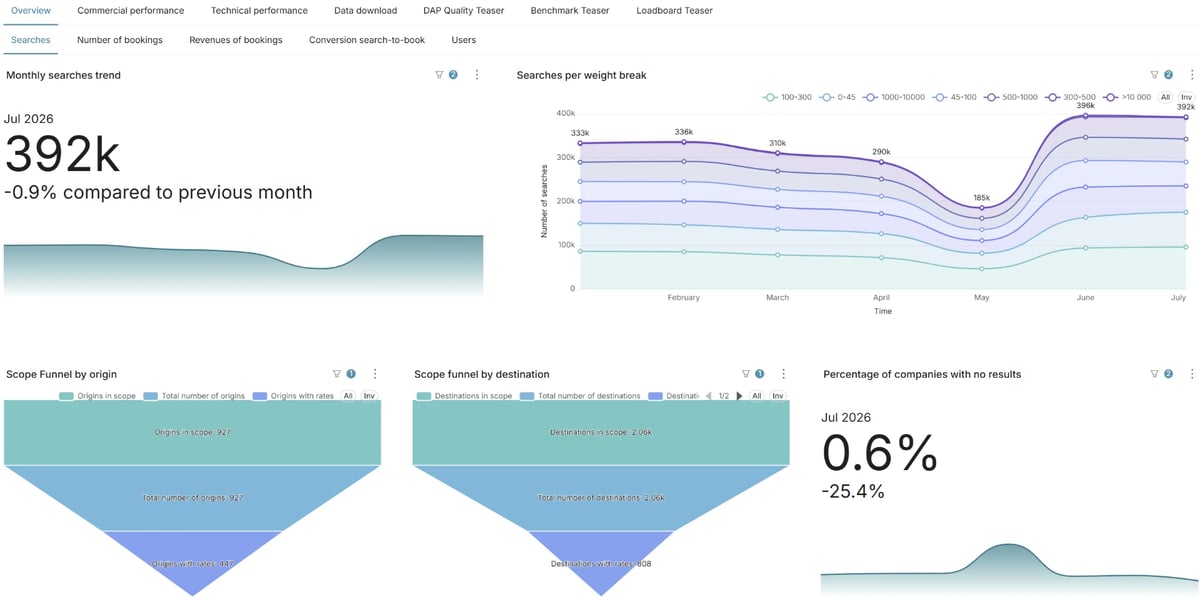Toggle the >10 000 legend series
Image resolution: width=1200 pixels, height=600 pixels.
(1127, 97)
